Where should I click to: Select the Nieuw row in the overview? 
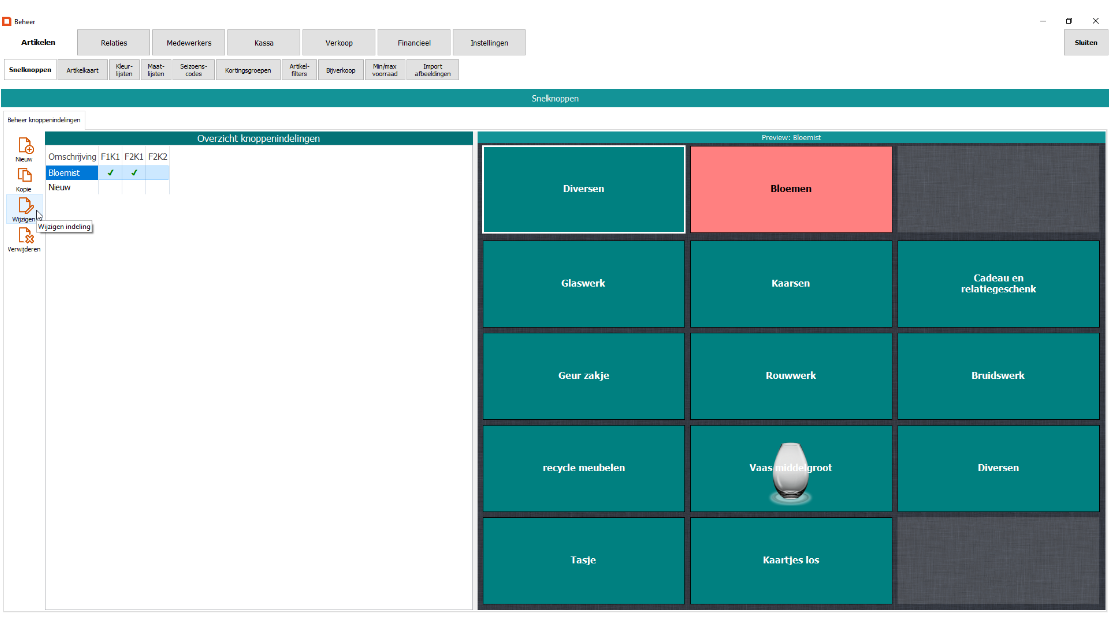click(x=71, y=186)
